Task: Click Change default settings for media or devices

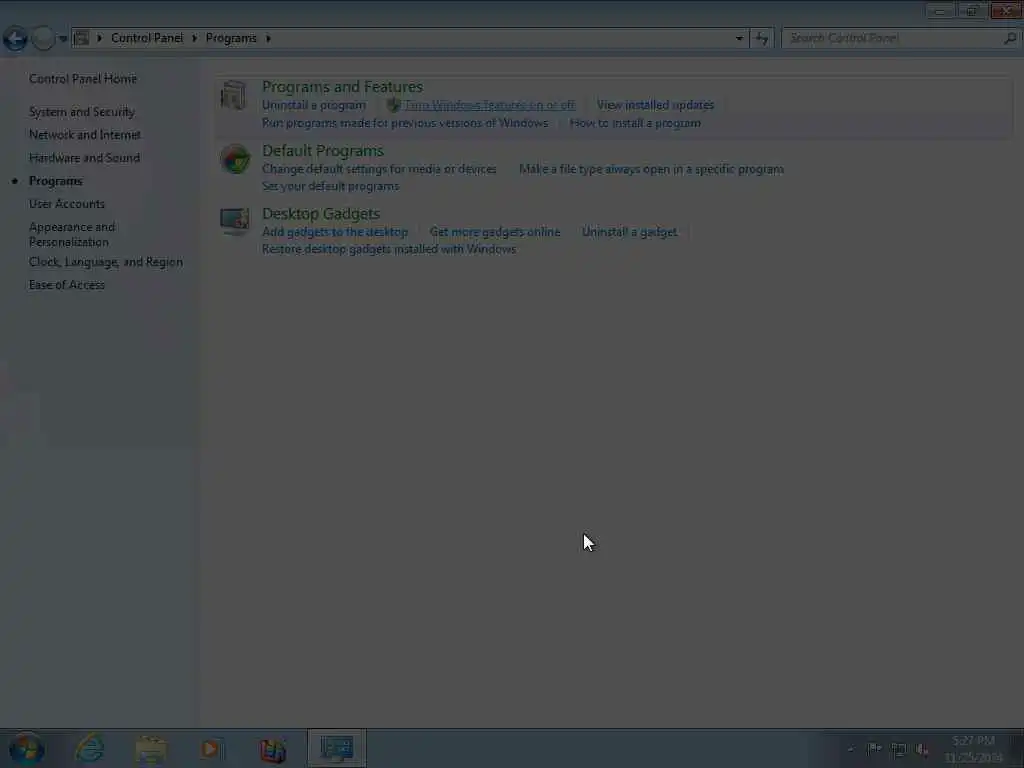Action: point(379,169)
